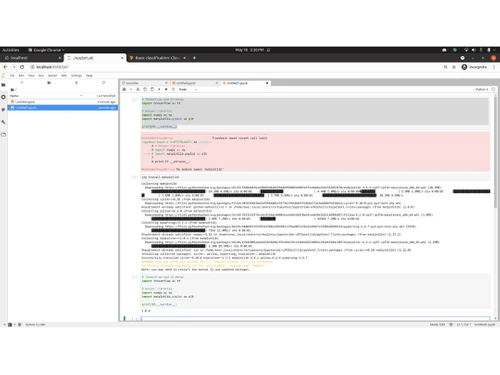Focus the empty last notebook cell
Image resolution: width=500 pixels, height=375 pixels.
[315, 319]
